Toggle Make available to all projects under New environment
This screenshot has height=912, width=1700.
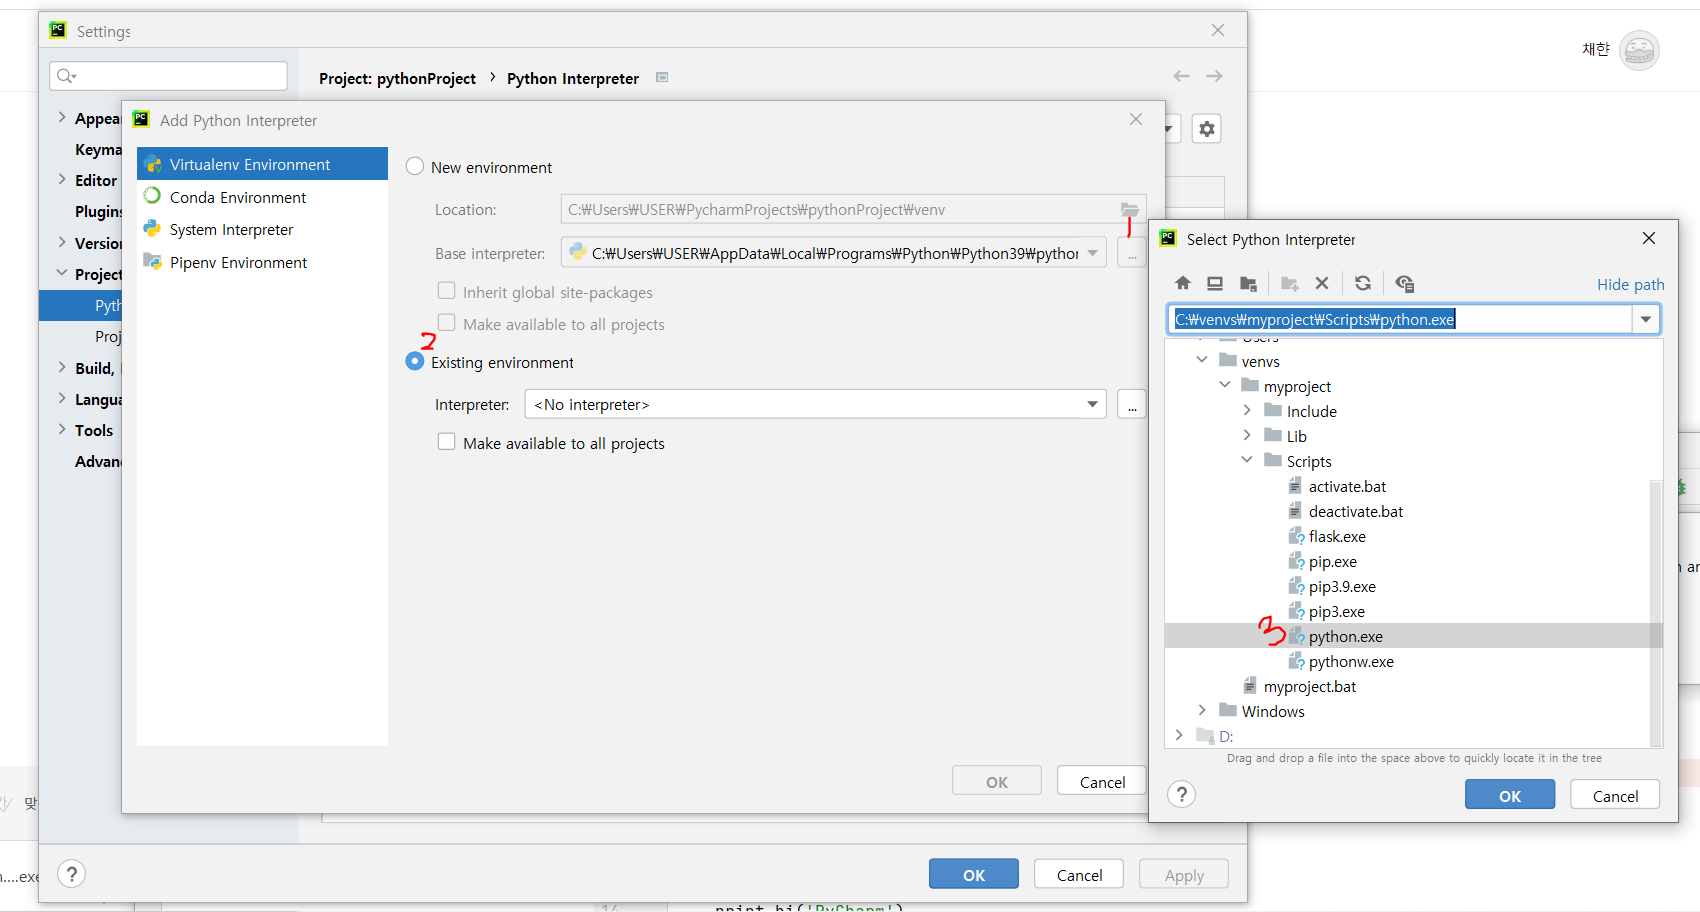tap(447, 323)
